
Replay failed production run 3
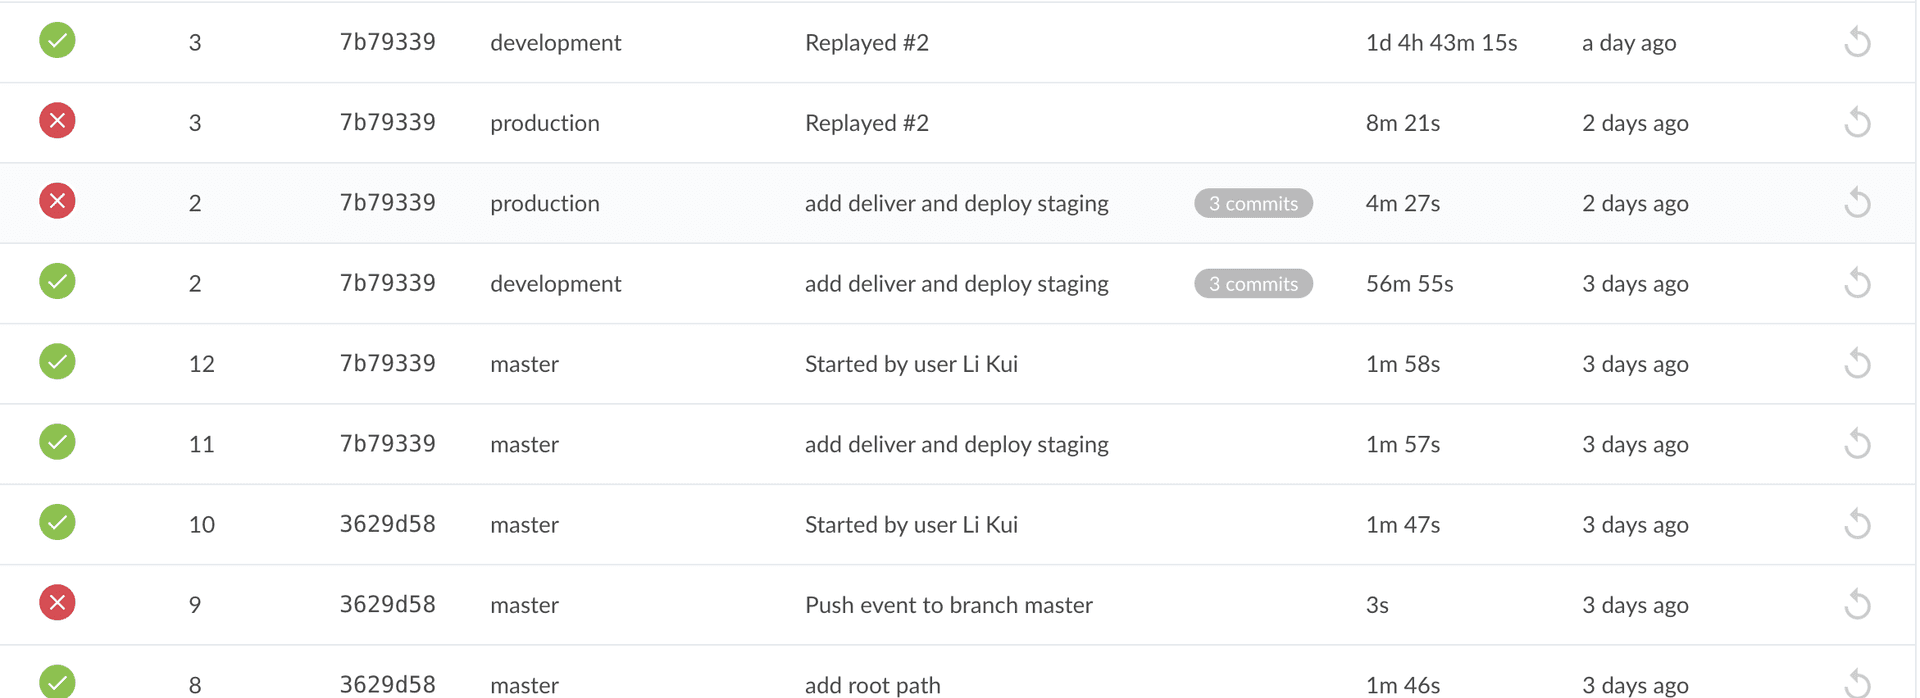click(x=1857, y=122)
